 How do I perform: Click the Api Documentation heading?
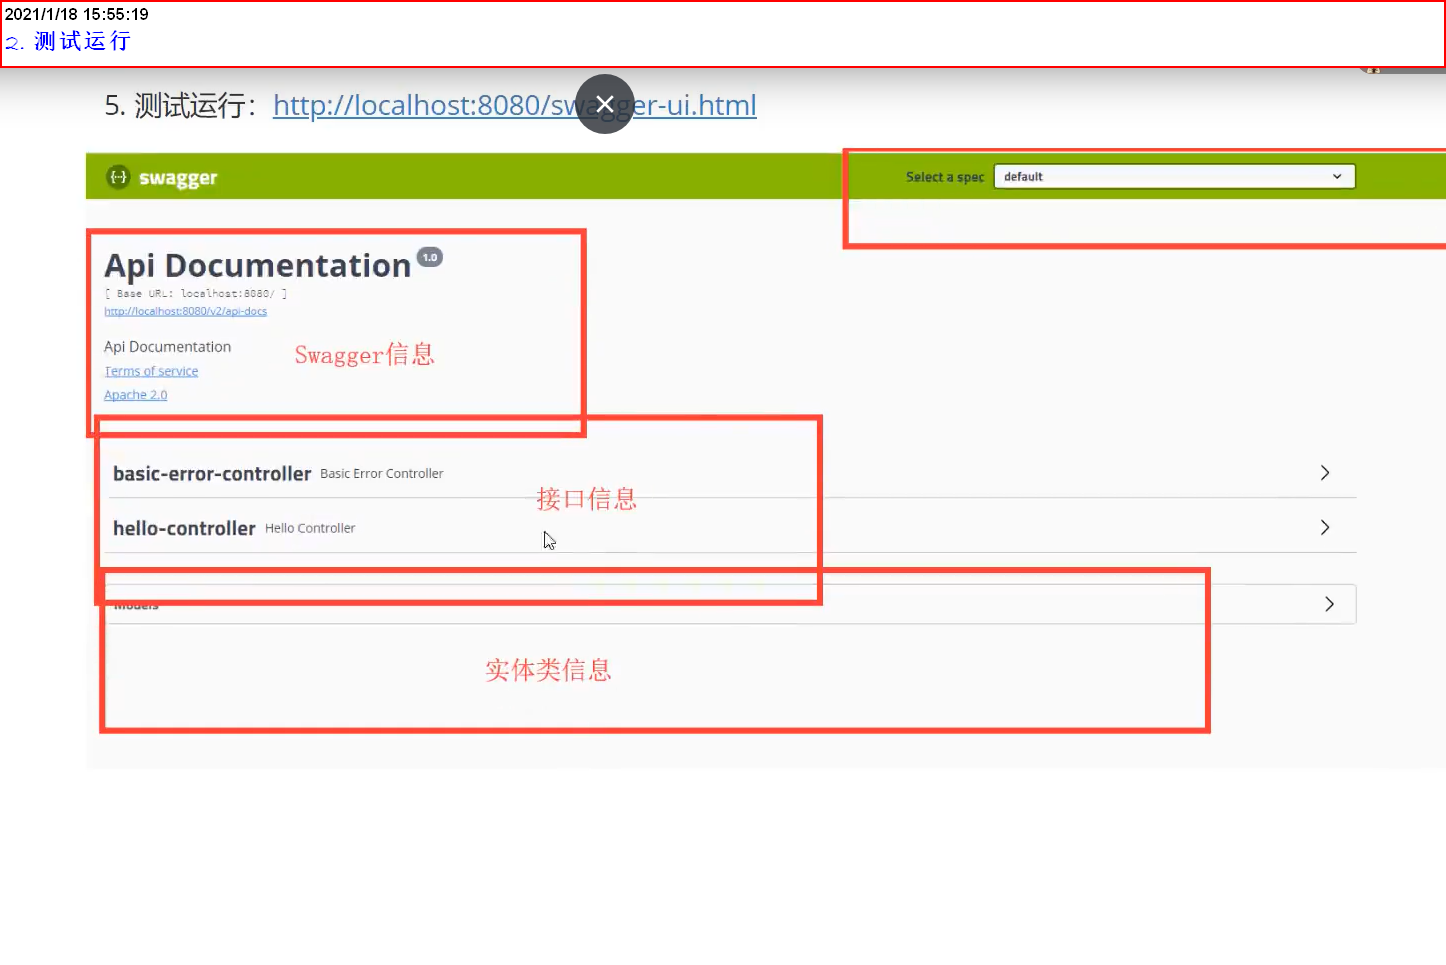[258, 265]
